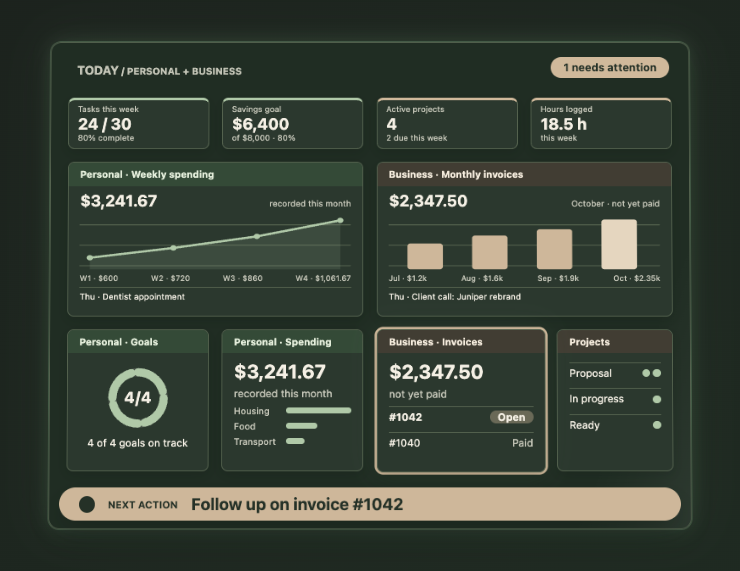Click the 'Paid' status of invoice #1040
The width and height of the screenshot is (740, 571).
[x=522, y=443]
